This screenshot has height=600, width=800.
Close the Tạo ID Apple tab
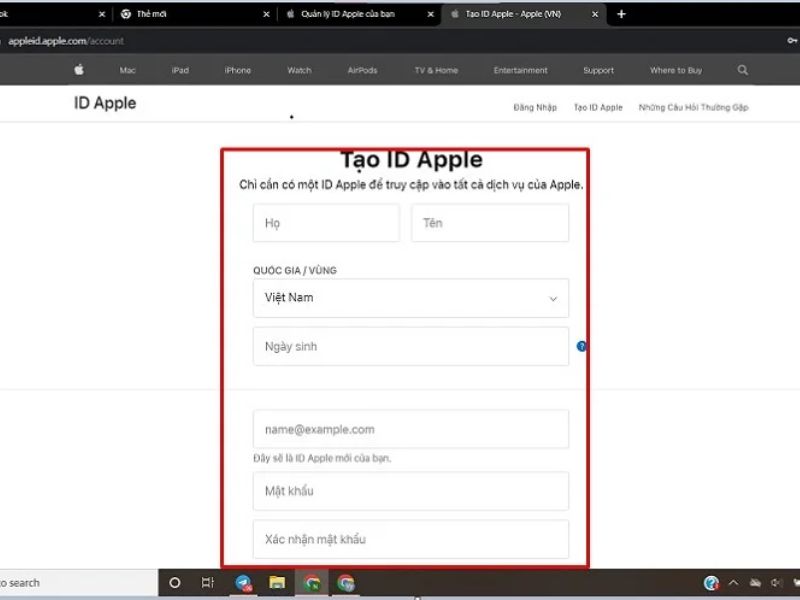[x=595, y=14]
